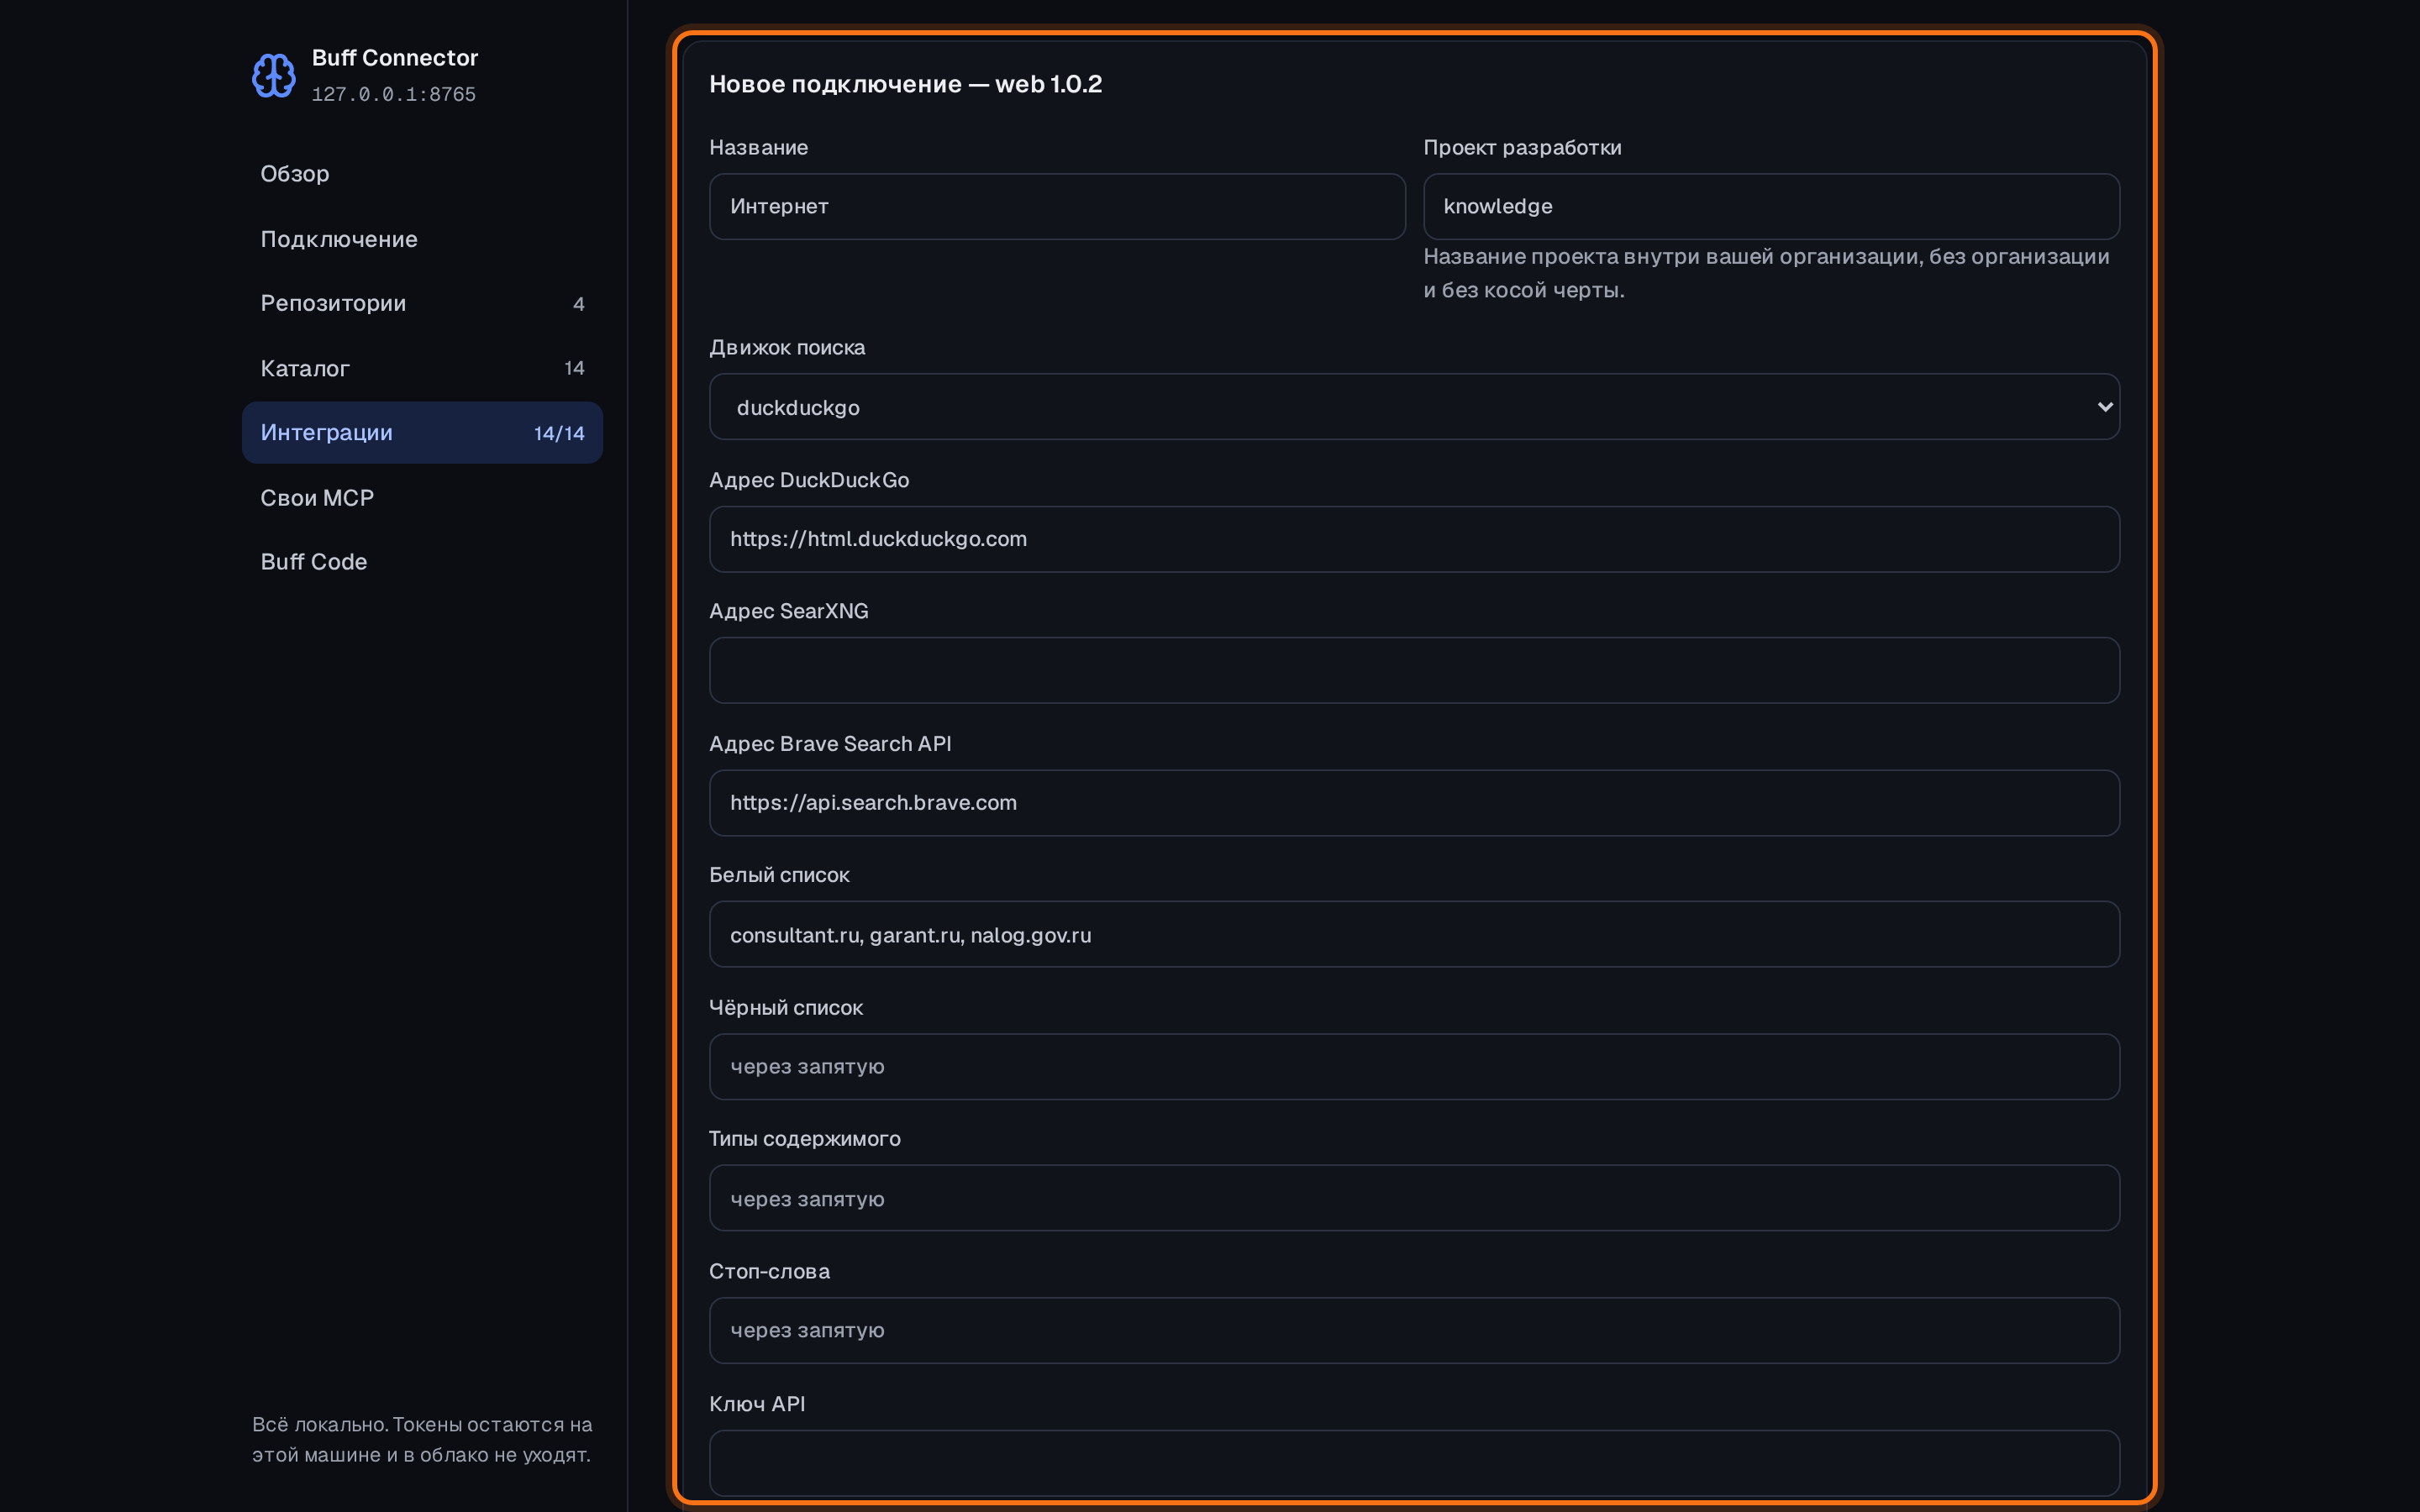Click the 14/14 badge on Интеграции

click(x=559, y=433)
